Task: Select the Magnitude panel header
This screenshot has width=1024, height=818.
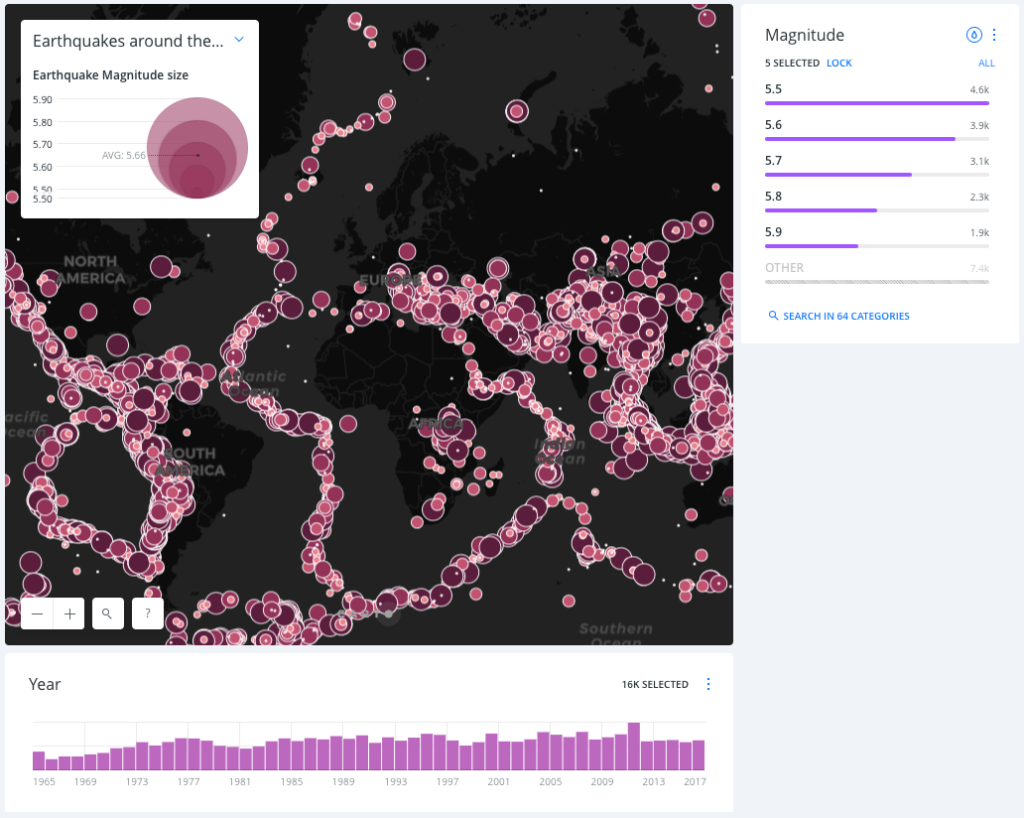Action: point(805,34)
